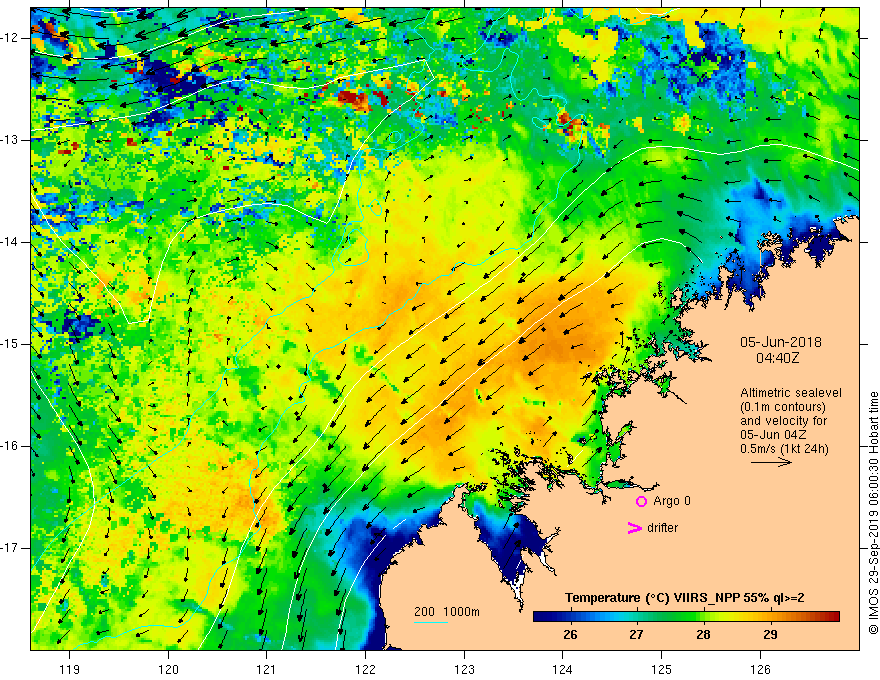Click the 'Argo 0' legend text

coord(672,501)
